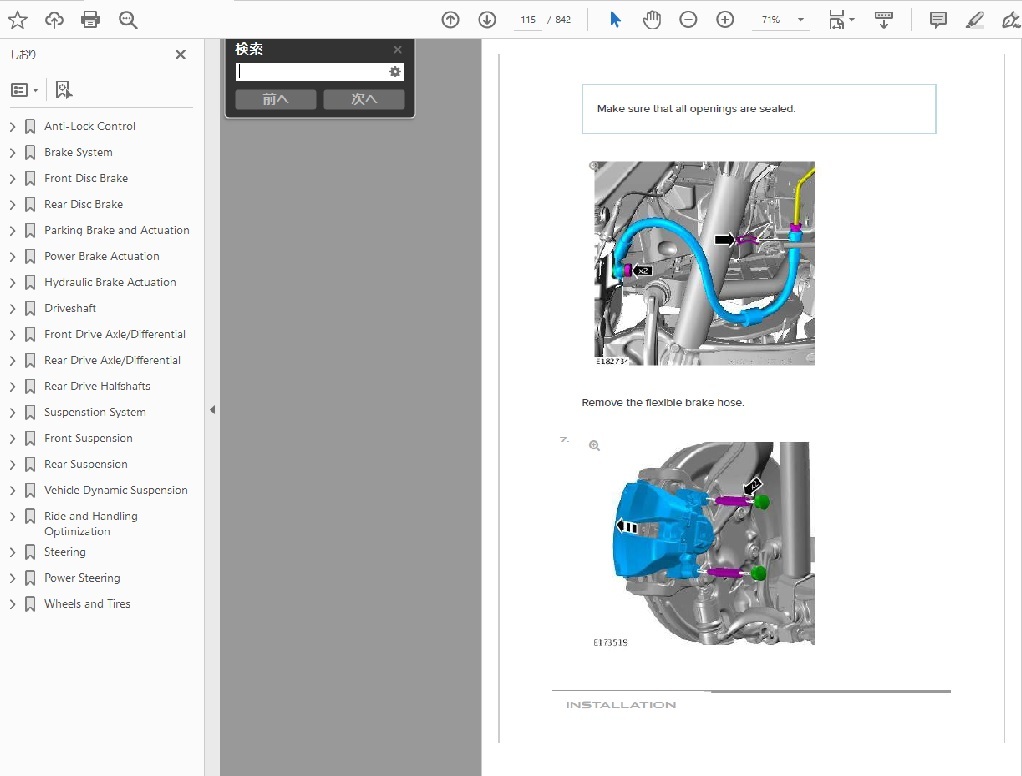This screenshot has width=1022, height=776.
Task: Expand the Power Steering chevron
Action: point(12,578)
